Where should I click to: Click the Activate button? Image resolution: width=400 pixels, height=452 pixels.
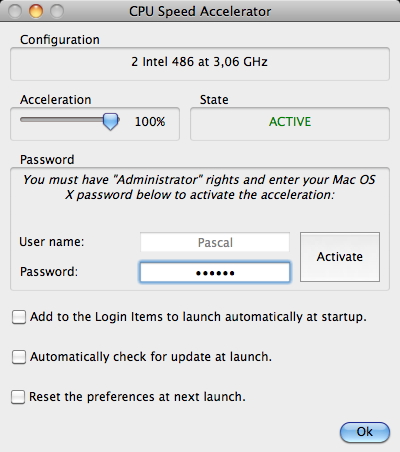pyautogui.click(x=340, y=257)
